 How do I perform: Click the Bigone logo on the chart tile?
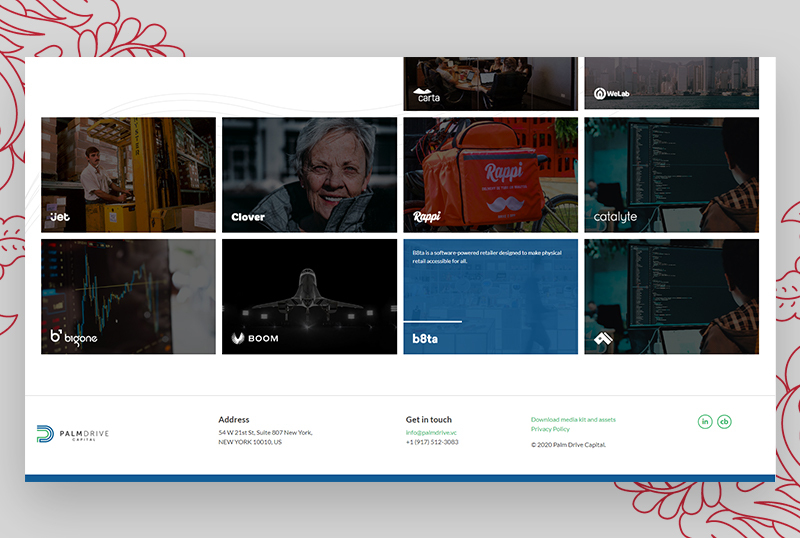[x=74, y=337]
